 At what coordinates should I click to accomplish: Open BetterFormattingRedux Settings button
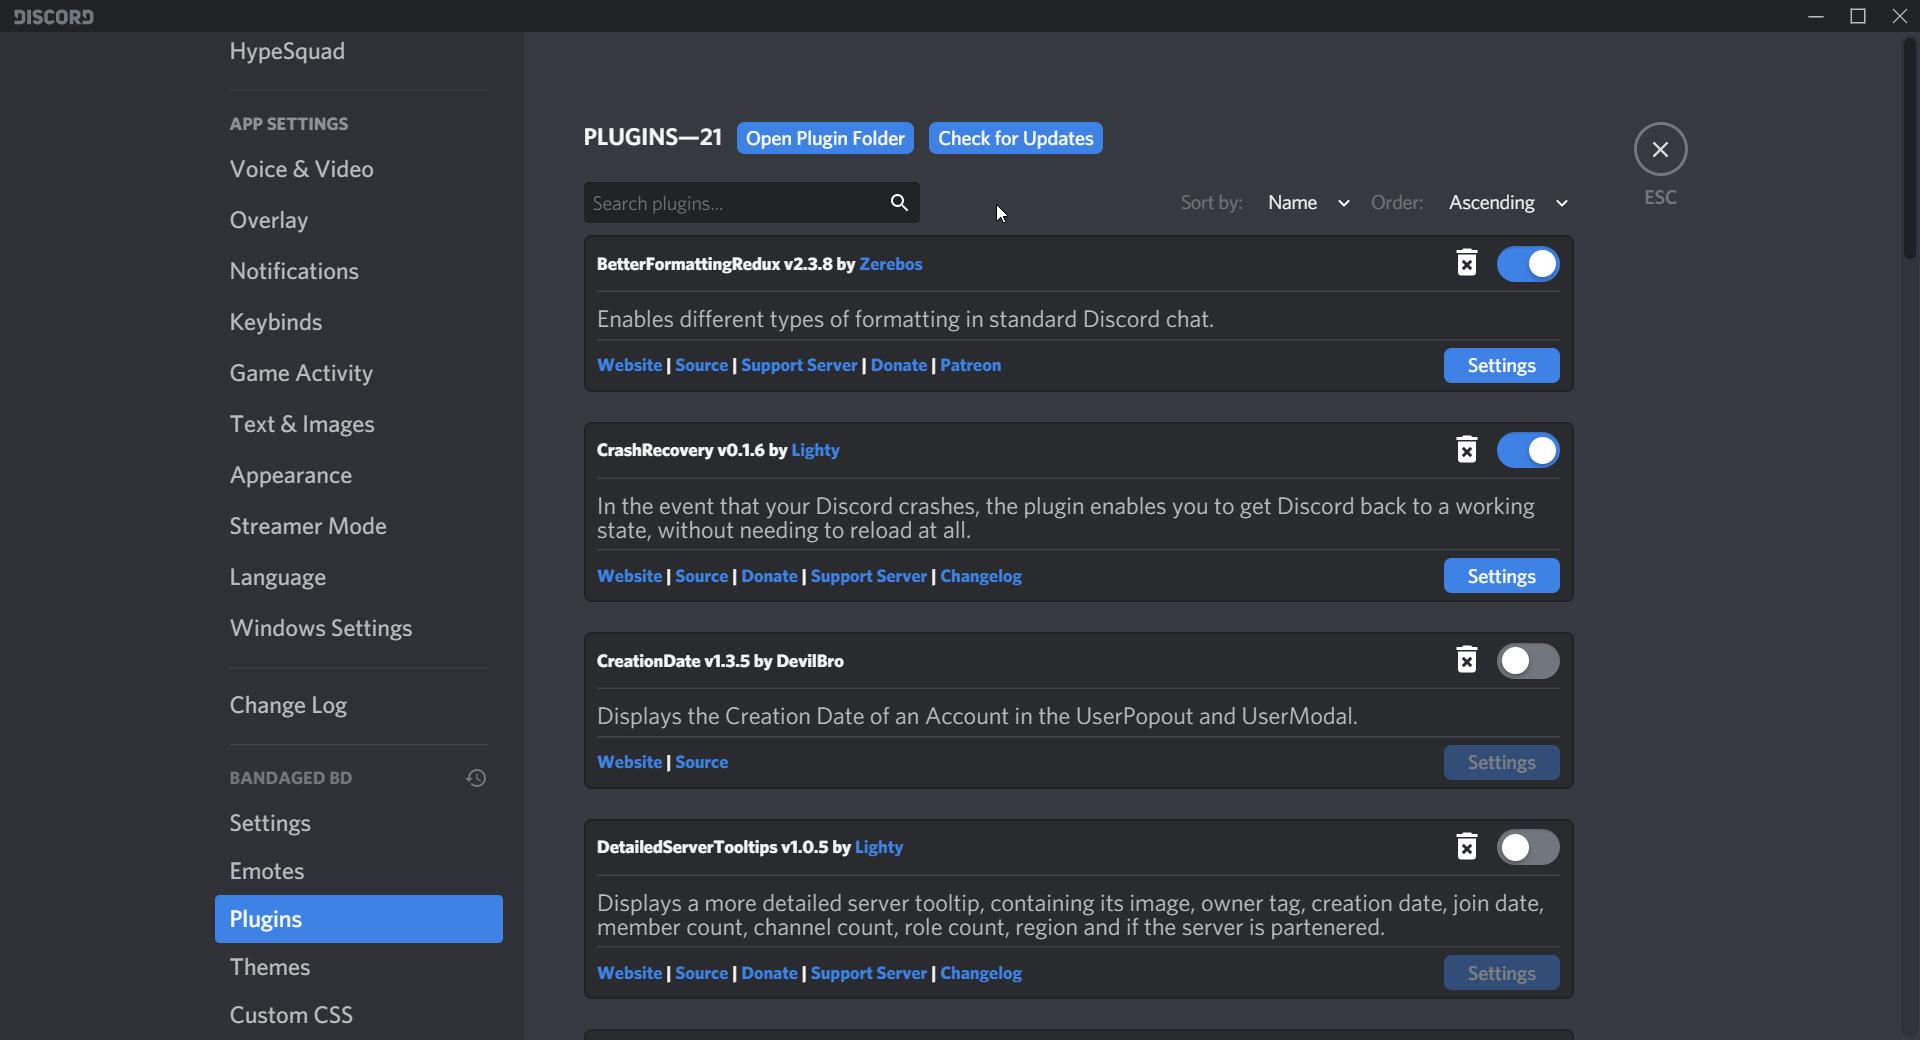(x=1501, y=365)
